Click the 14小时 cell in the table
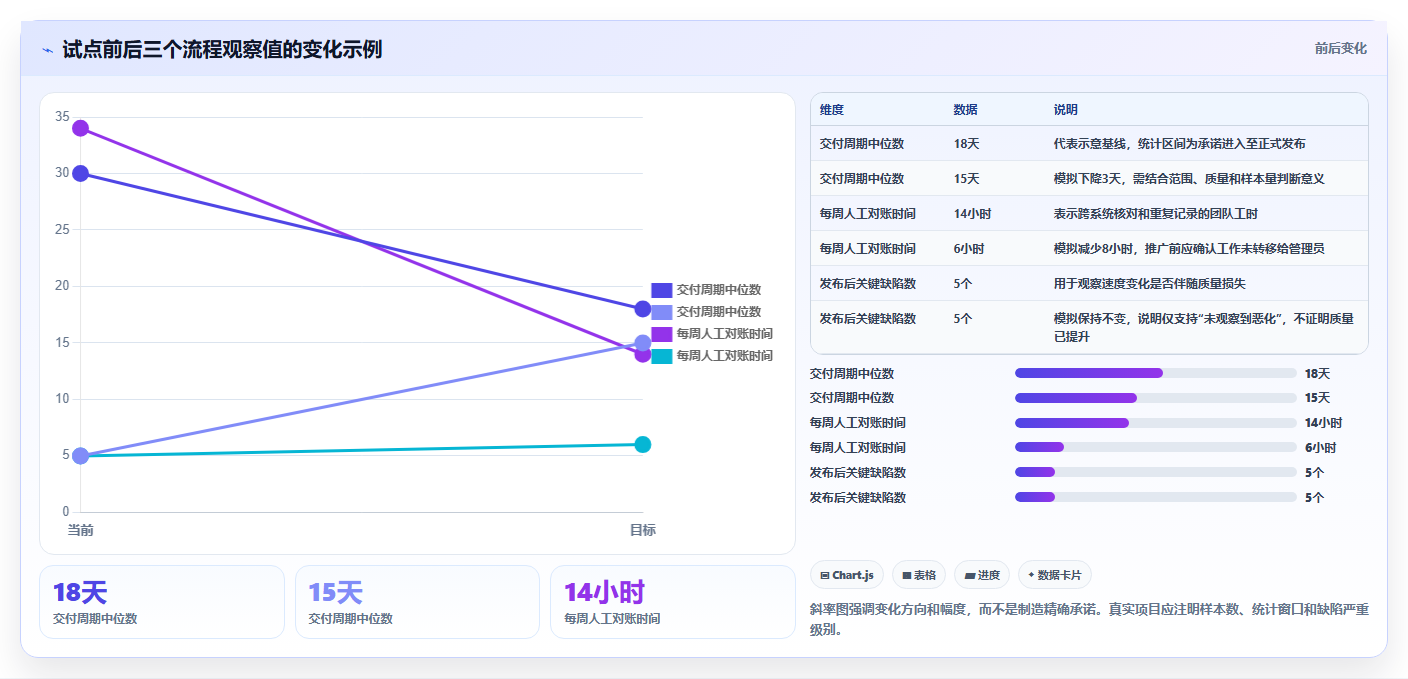Viewport: 1408px width, 679px height. click(x=973, y=214)
